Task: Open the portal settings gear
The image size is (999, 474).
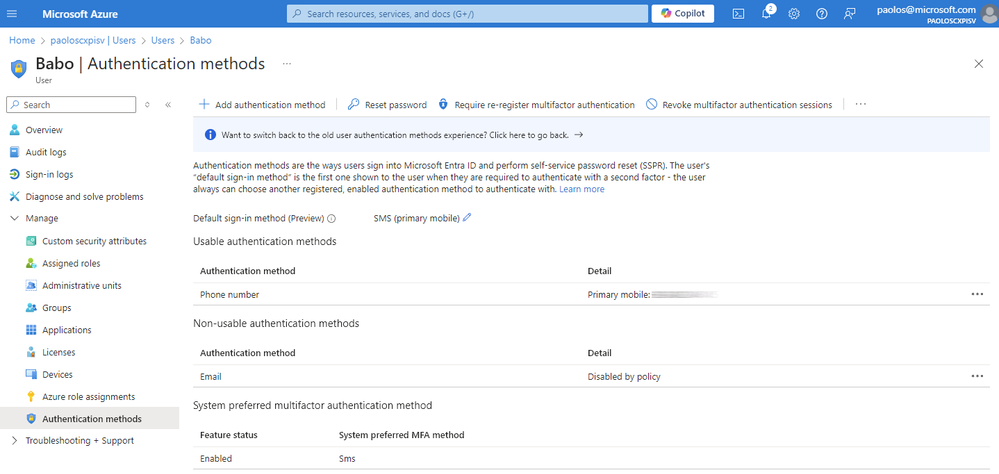Action: click(794, 13)
